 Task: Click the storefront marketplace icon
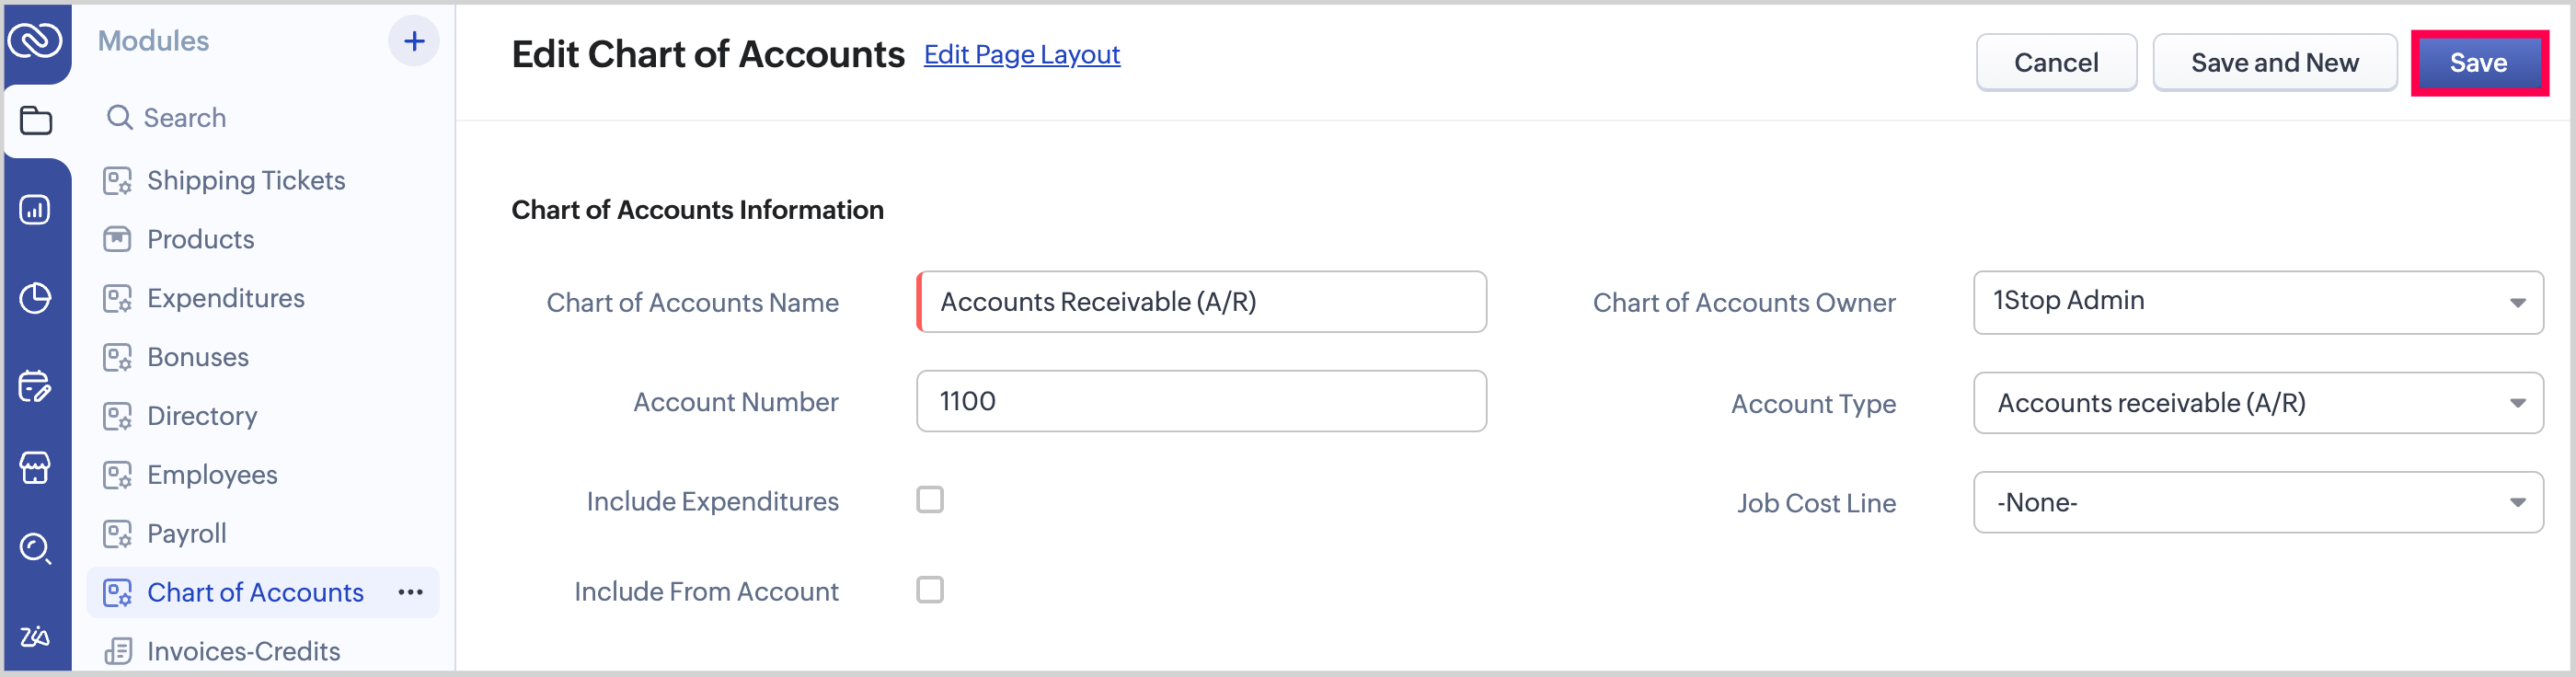(x=36, y=467)
